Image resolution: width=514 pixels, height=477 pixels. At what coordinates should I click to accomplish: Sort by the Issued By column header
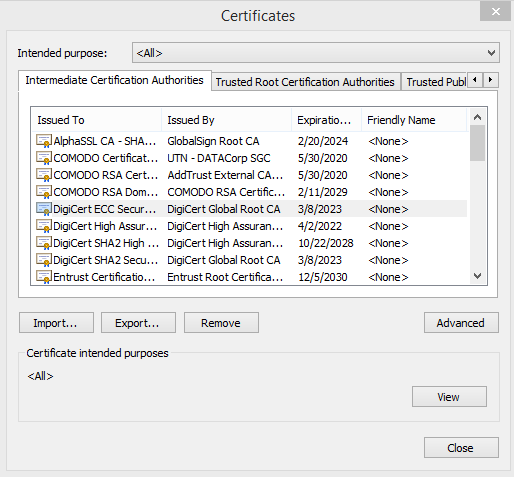(x=226, y=120)
